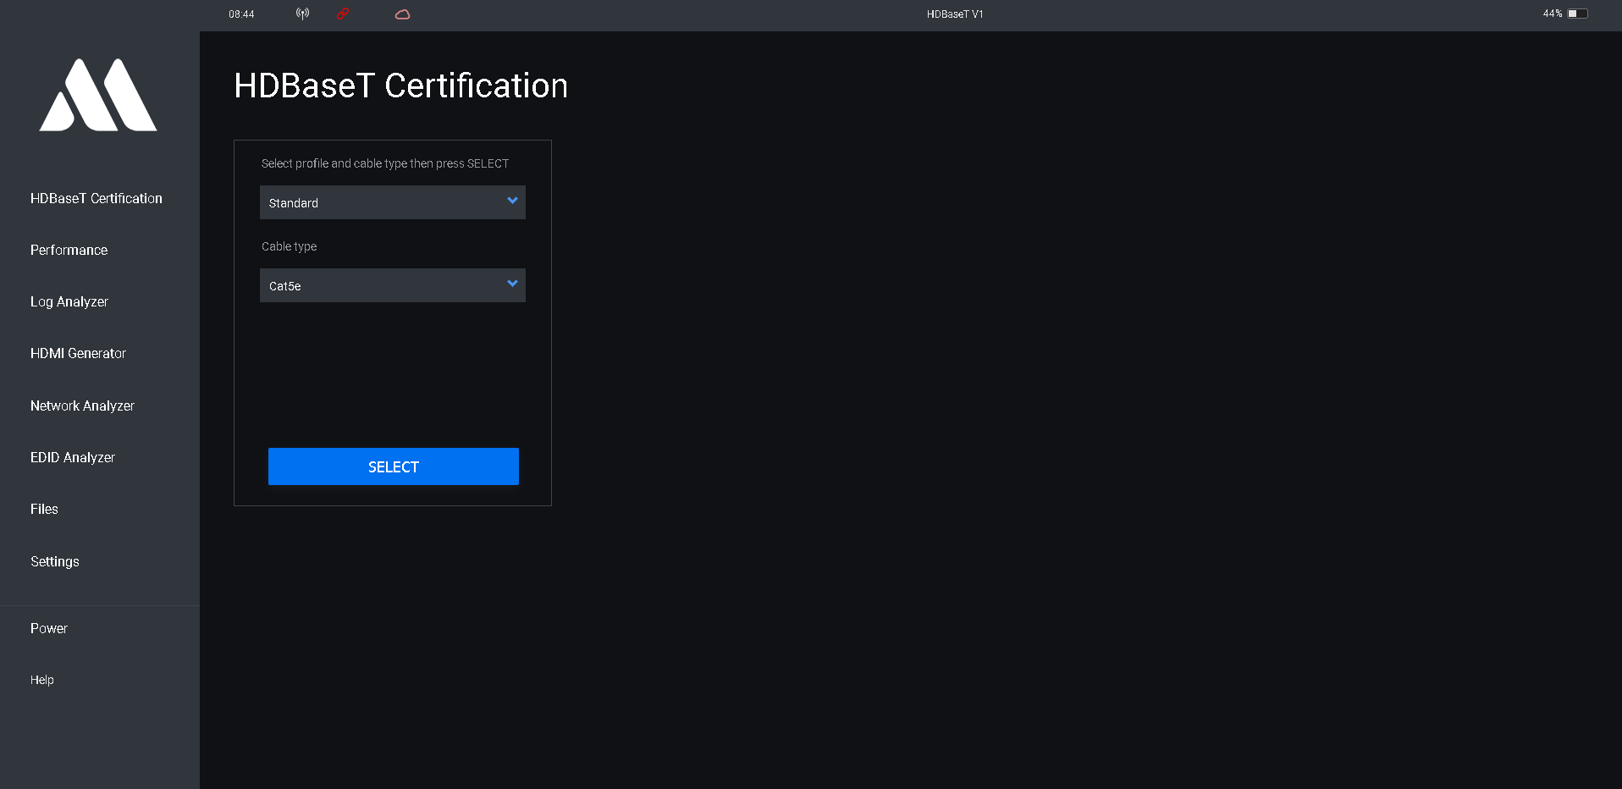Open Network Analyzer
This screenshot has width=1622, height=789.
coord(82,406)
